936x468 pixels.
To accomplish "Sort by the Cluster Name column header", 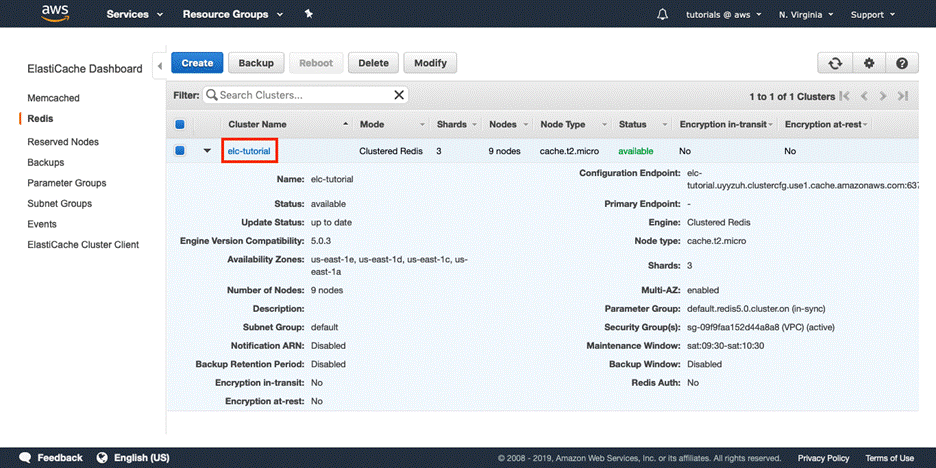I will [x=257, y=125].
